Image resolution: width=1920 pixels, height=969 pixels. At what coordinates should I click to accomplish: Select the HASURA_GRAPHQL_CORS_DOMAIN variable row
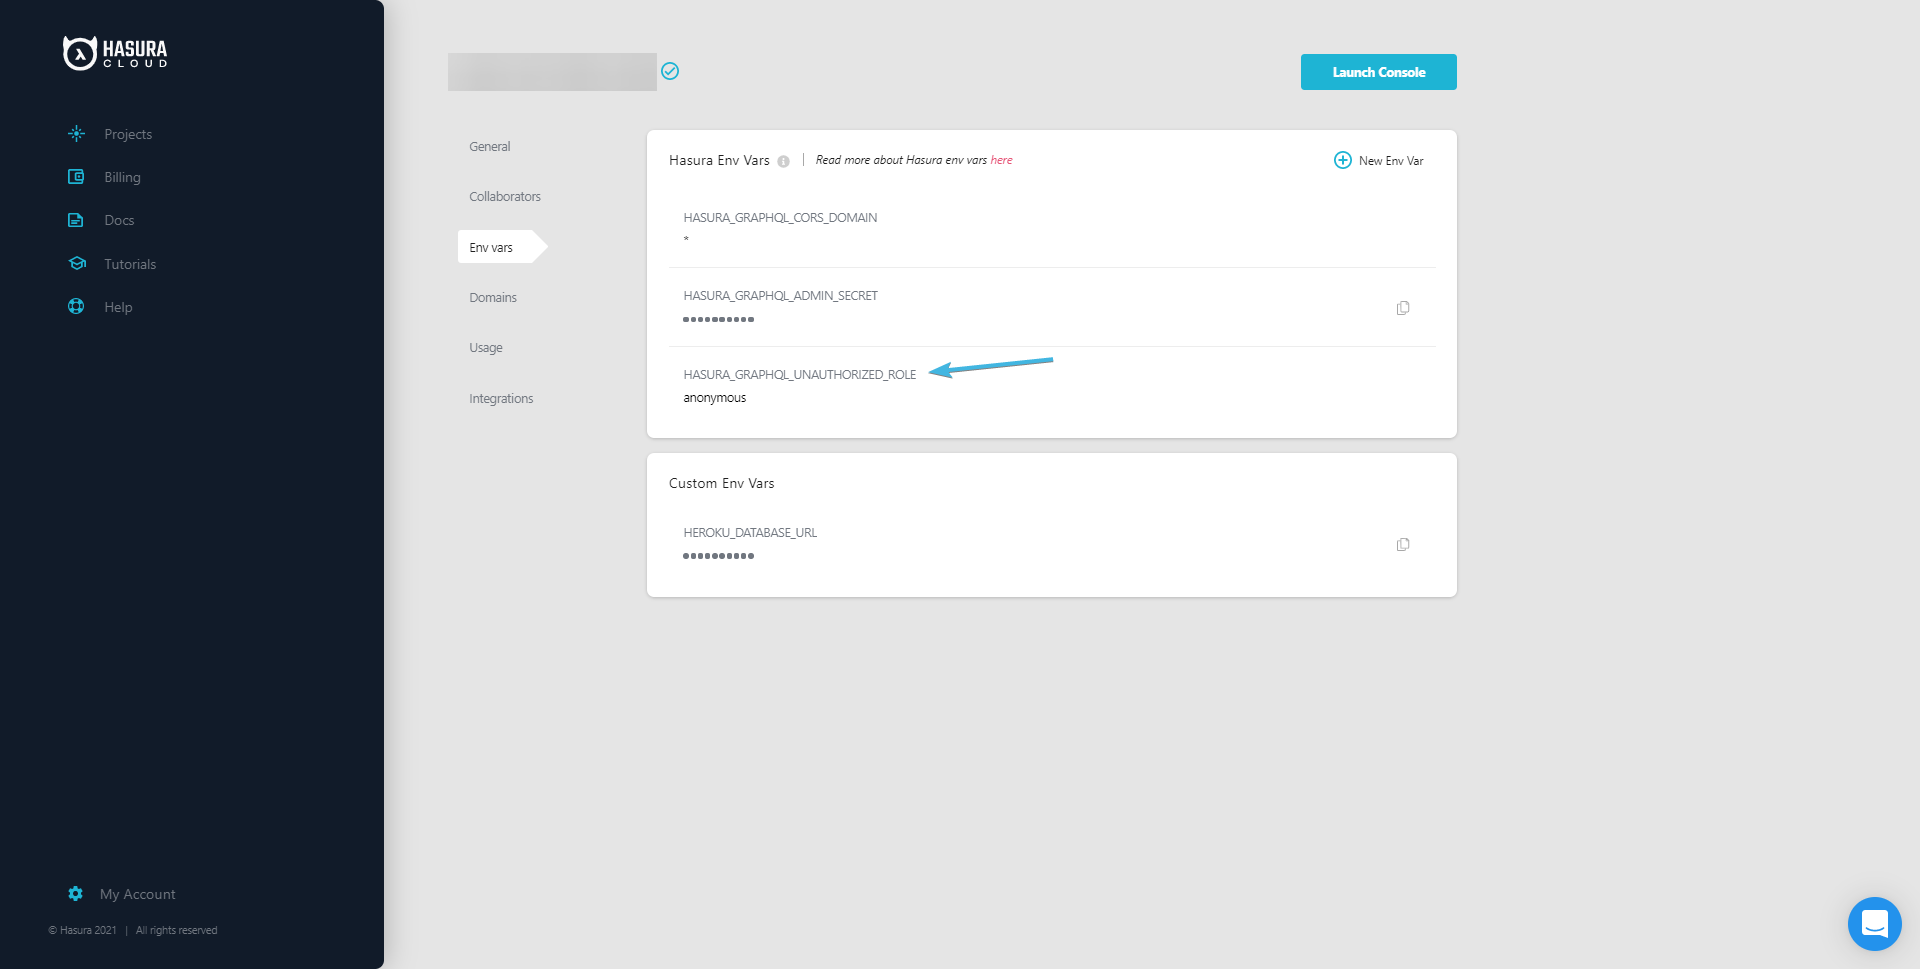(x=1052, y=228)
